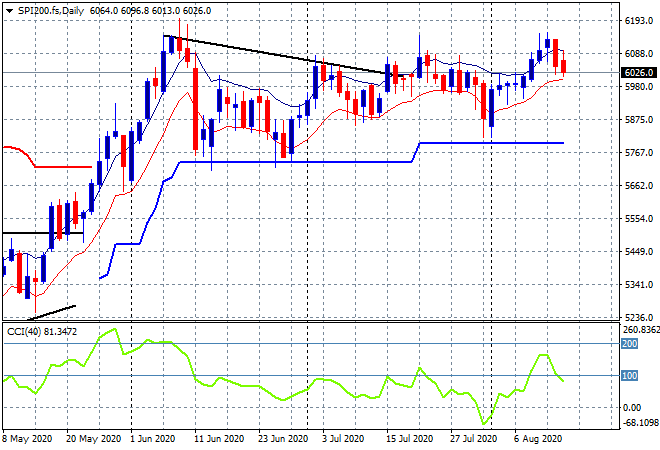
Task: Click CCI scale value 260.8362
Action: (x=641, y=330)
